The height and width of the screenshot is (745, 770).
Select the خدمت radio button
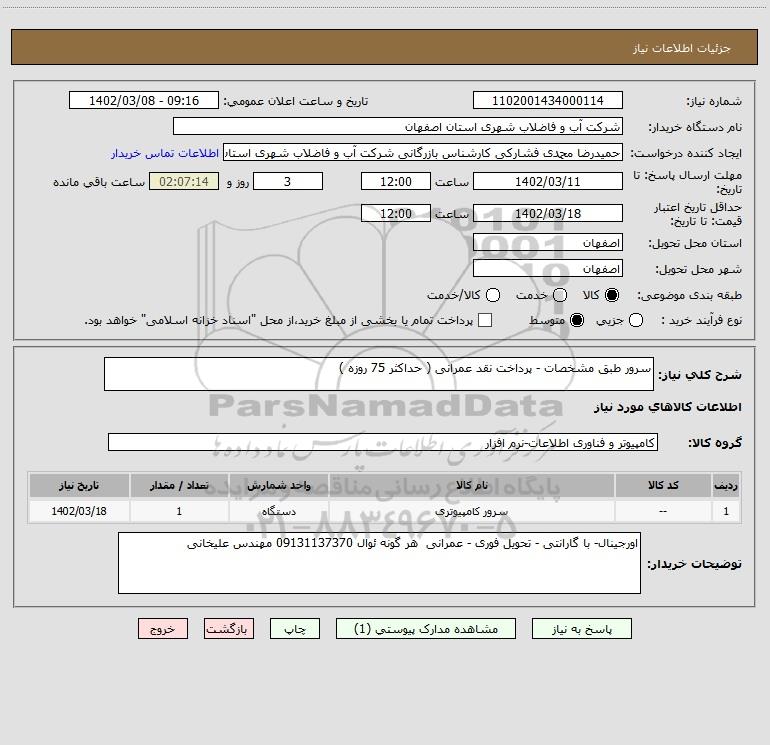(x=560, y=295)
